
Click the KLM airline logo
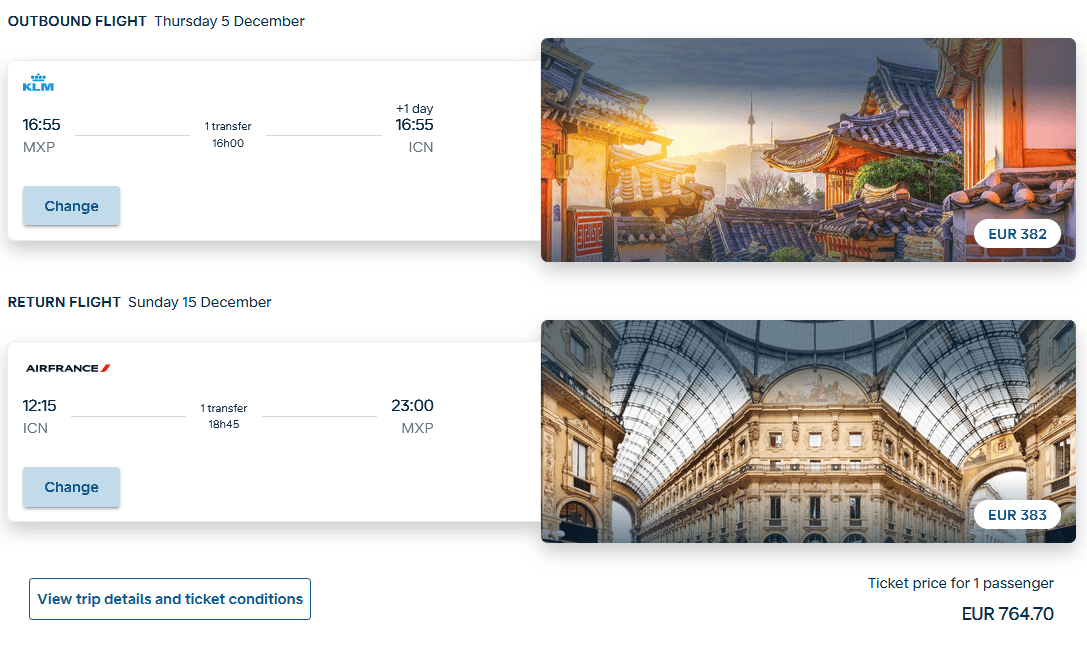(x=38, y=83)
